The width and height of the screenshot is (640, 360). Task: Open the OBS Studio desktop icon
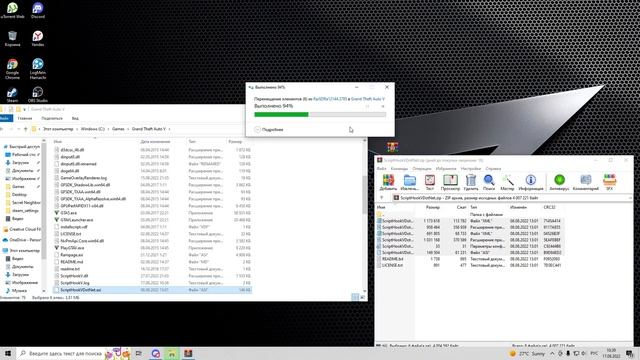(x=38, y=94)
